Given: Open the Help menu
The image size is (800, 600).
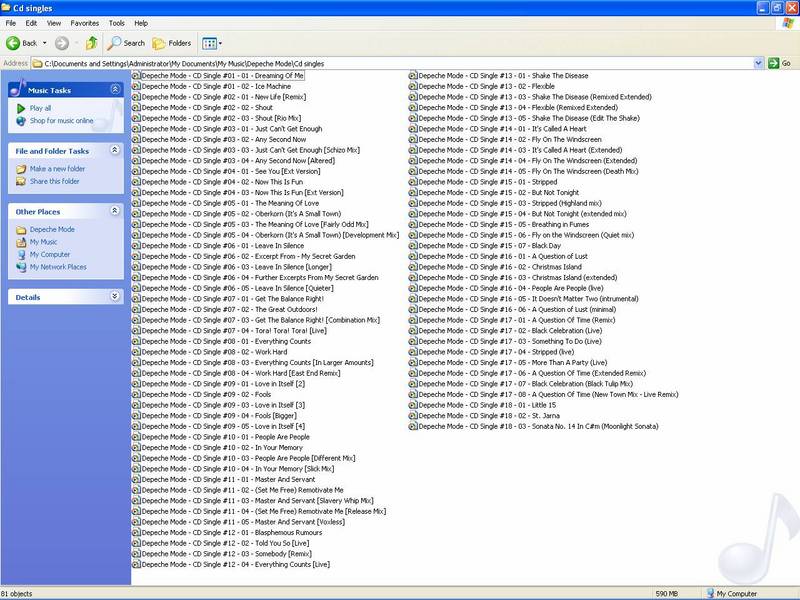Looking at the screenshot, I should 141,23.
